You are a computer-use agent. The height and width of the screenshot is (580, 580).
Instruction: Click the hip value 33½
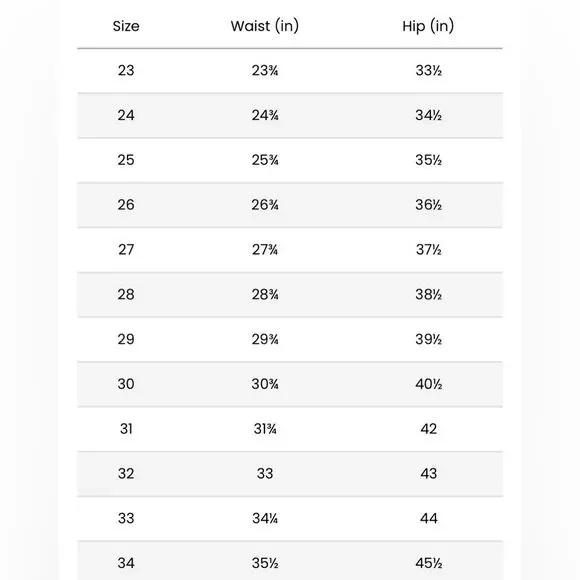[x=428, y=70]
